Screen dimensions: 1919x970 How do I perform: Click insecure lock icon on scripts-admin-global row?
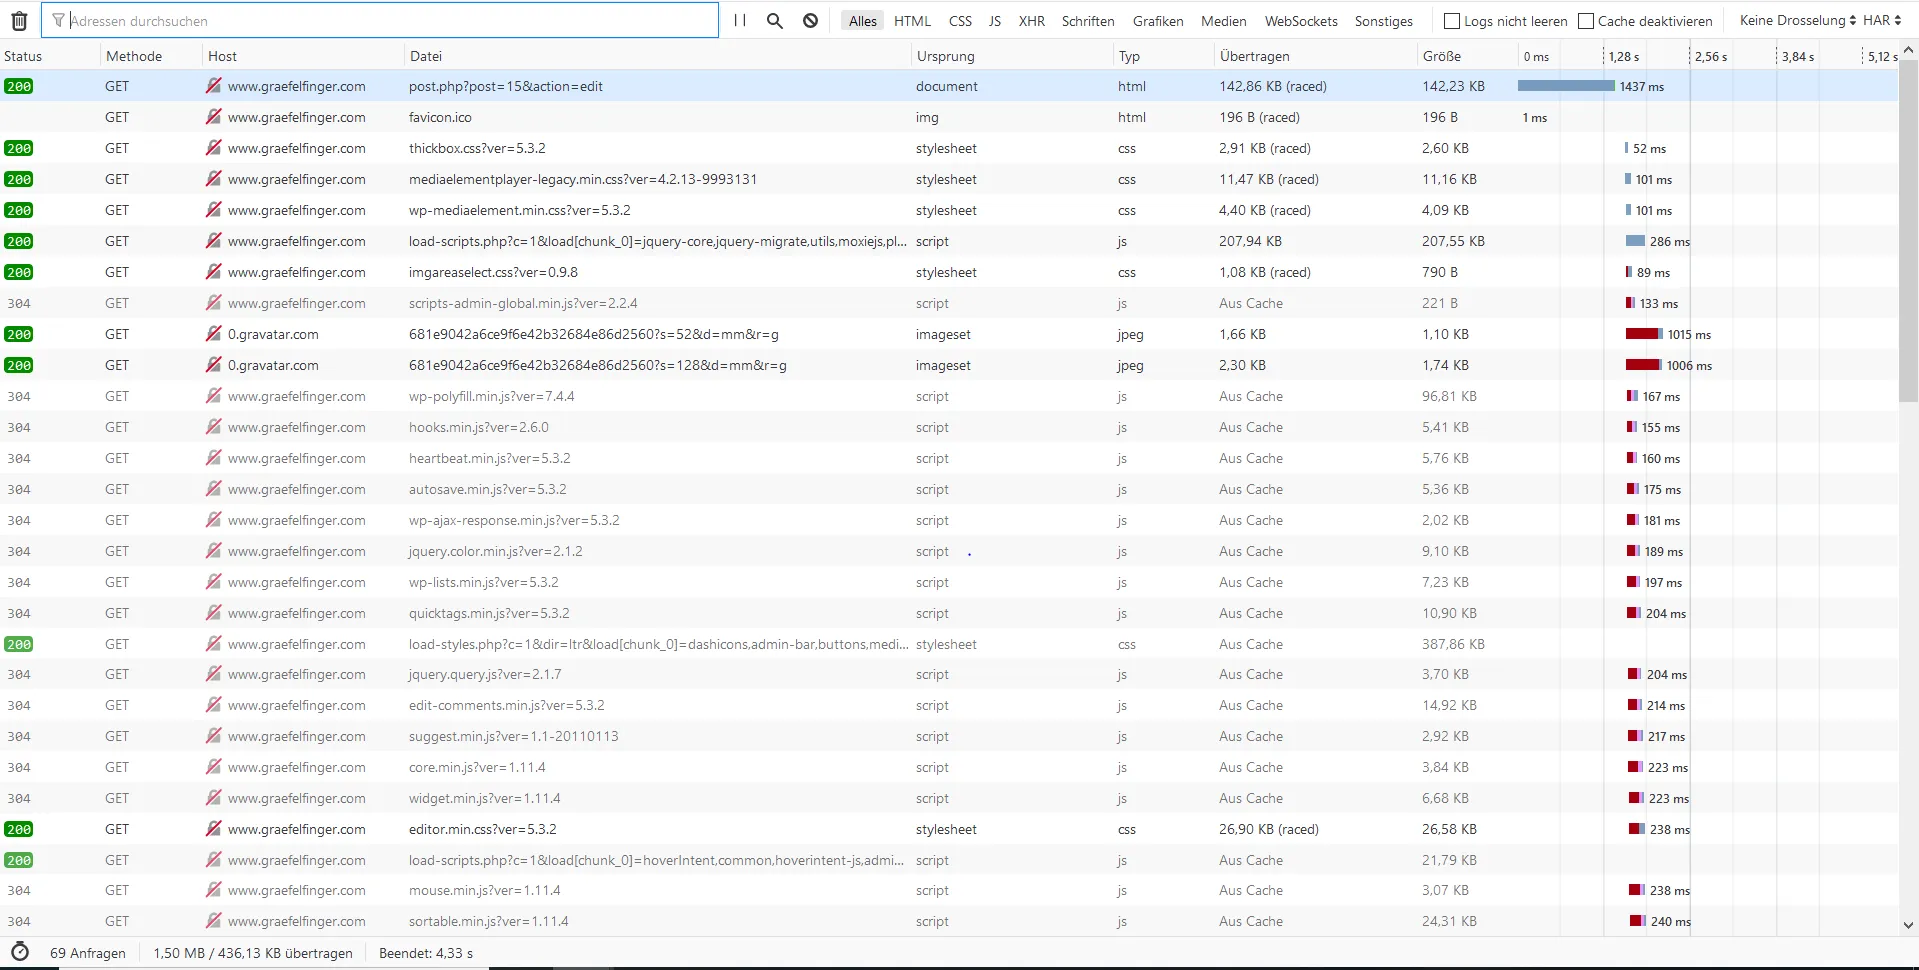(x=213, y=303)
